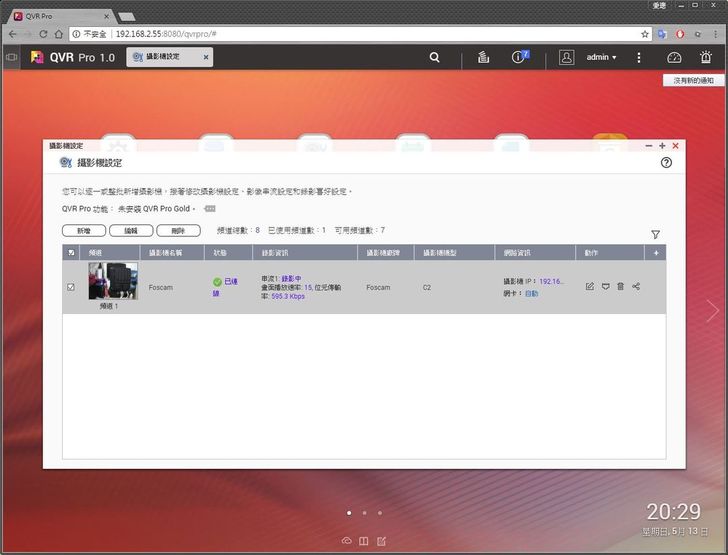
Task: Switch to the 攝影機設定 taskbar tab
Action: click(x=167, y=58)
